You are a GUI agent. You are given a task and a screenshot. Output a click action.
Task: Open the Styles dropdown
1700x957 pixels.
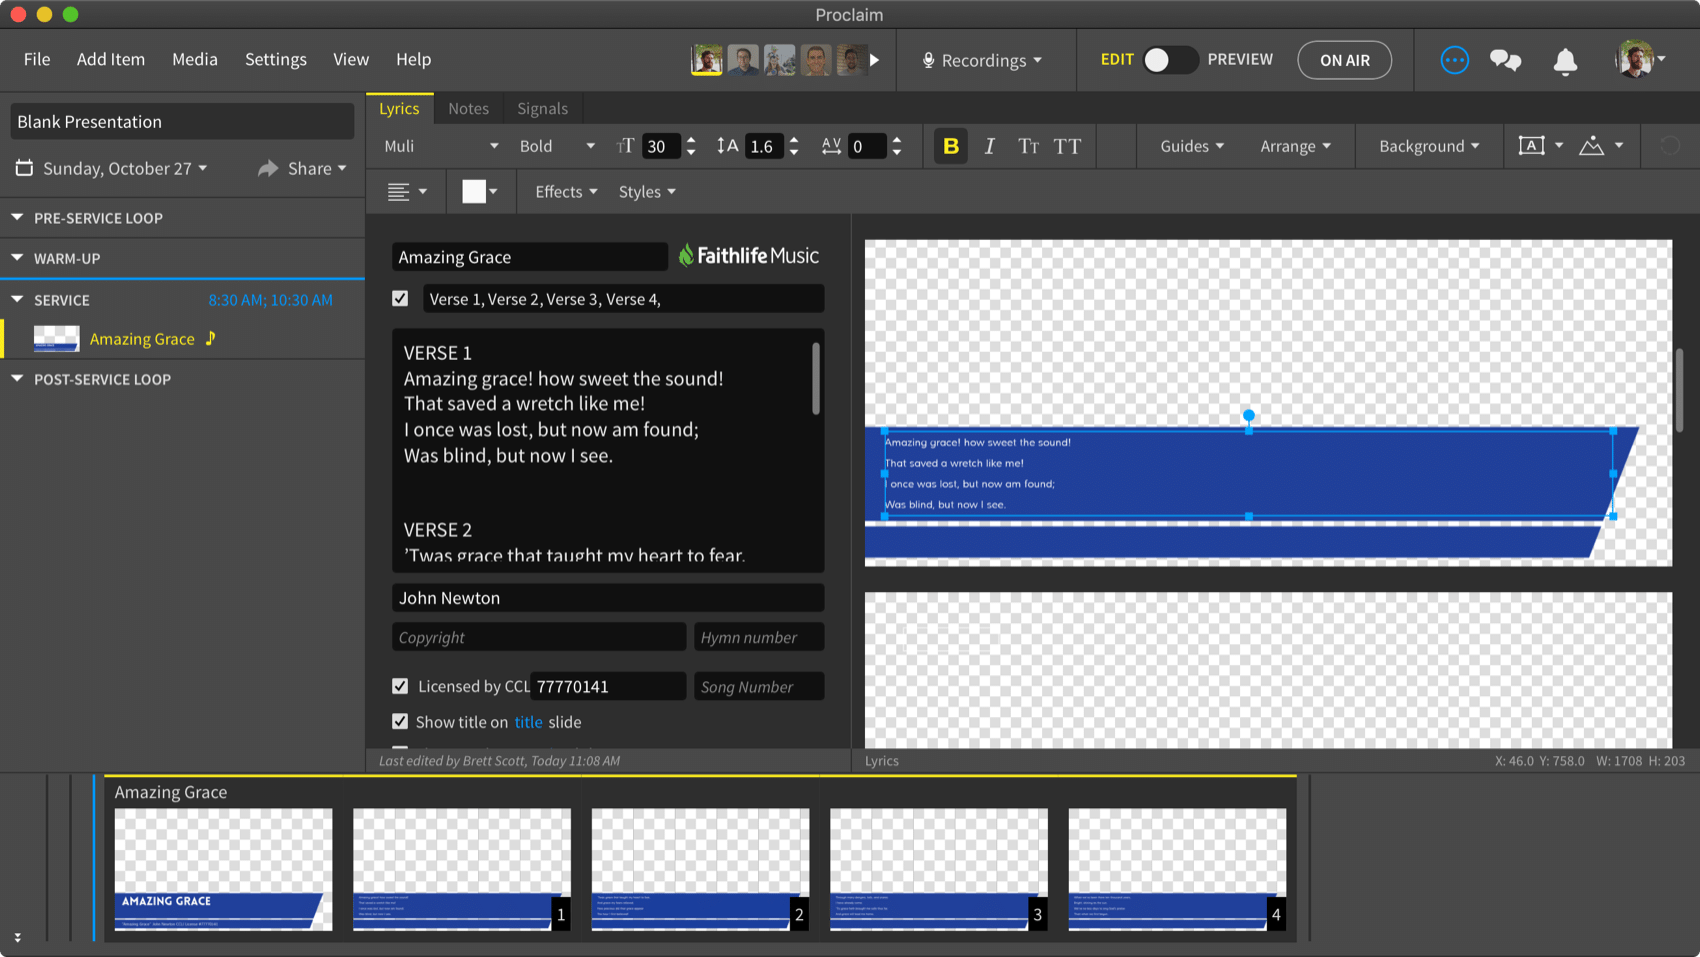tap(647, 191)
